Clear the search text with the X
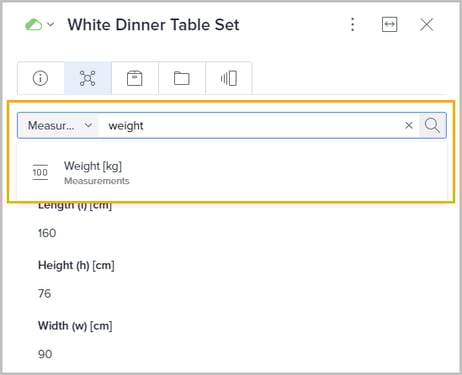462x375 pixels. (x=409, y=125)
